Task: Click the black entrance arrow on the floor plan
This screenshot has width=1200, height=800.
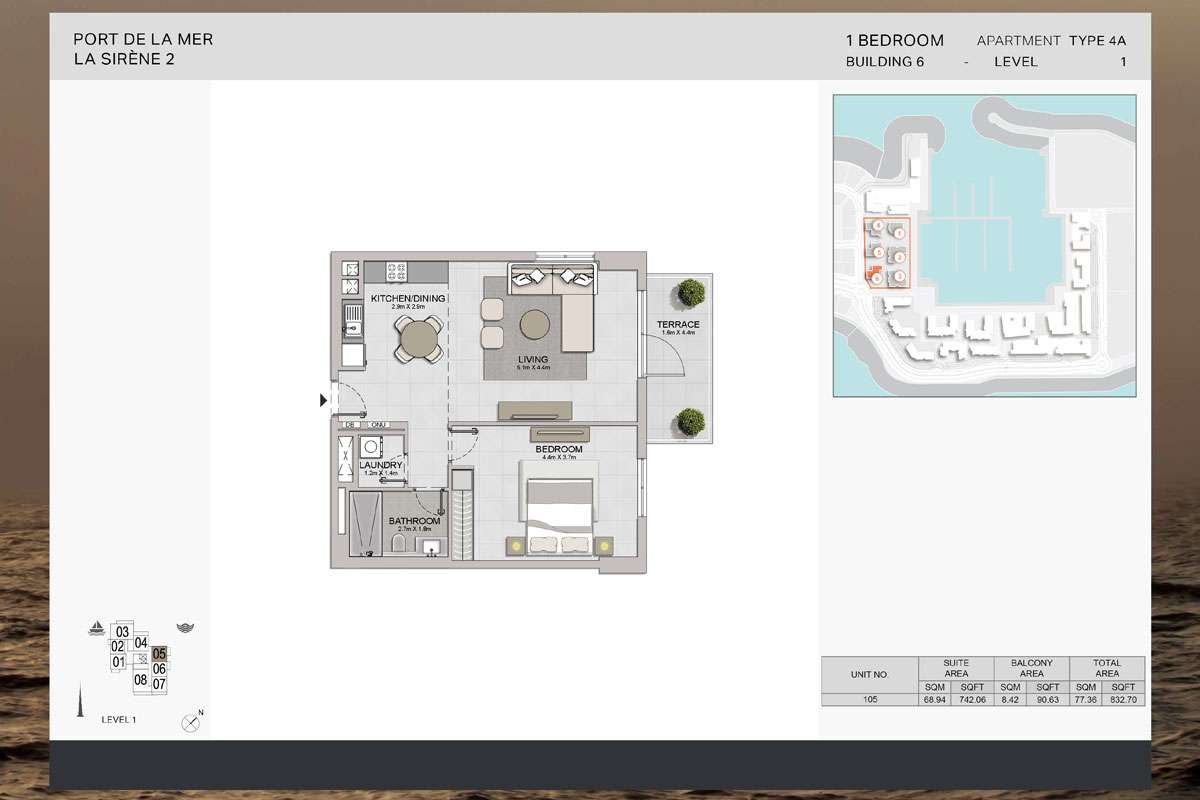Action: coord(323,401)
